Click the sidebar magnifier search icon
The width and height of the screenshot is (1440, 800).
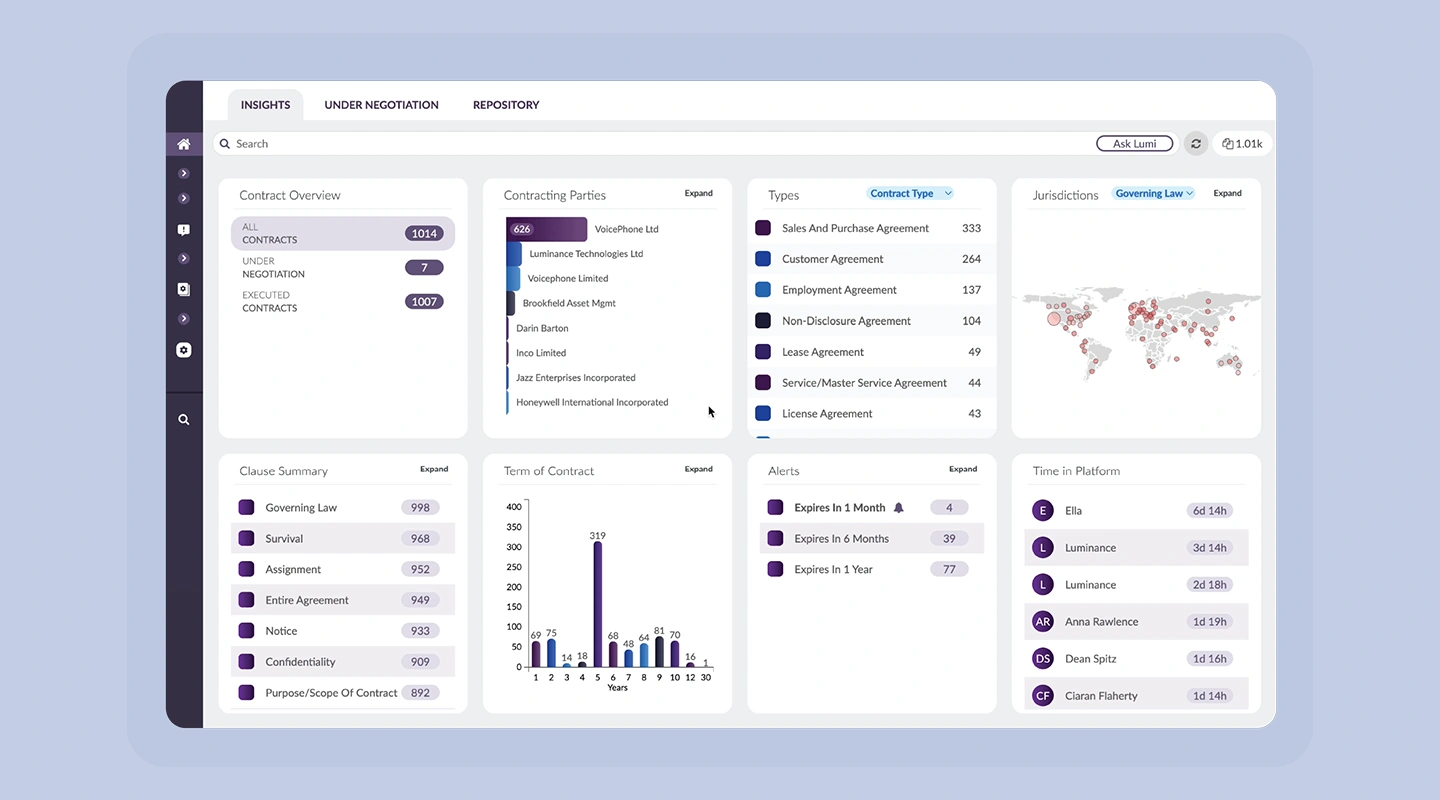(184, 420)
